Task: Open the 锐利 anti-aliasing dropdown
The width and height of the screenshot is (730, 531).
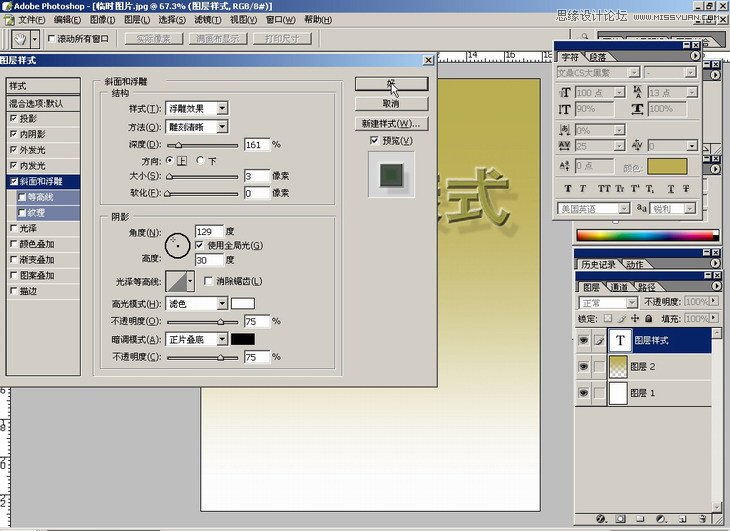Action: (x=690, y=208)
